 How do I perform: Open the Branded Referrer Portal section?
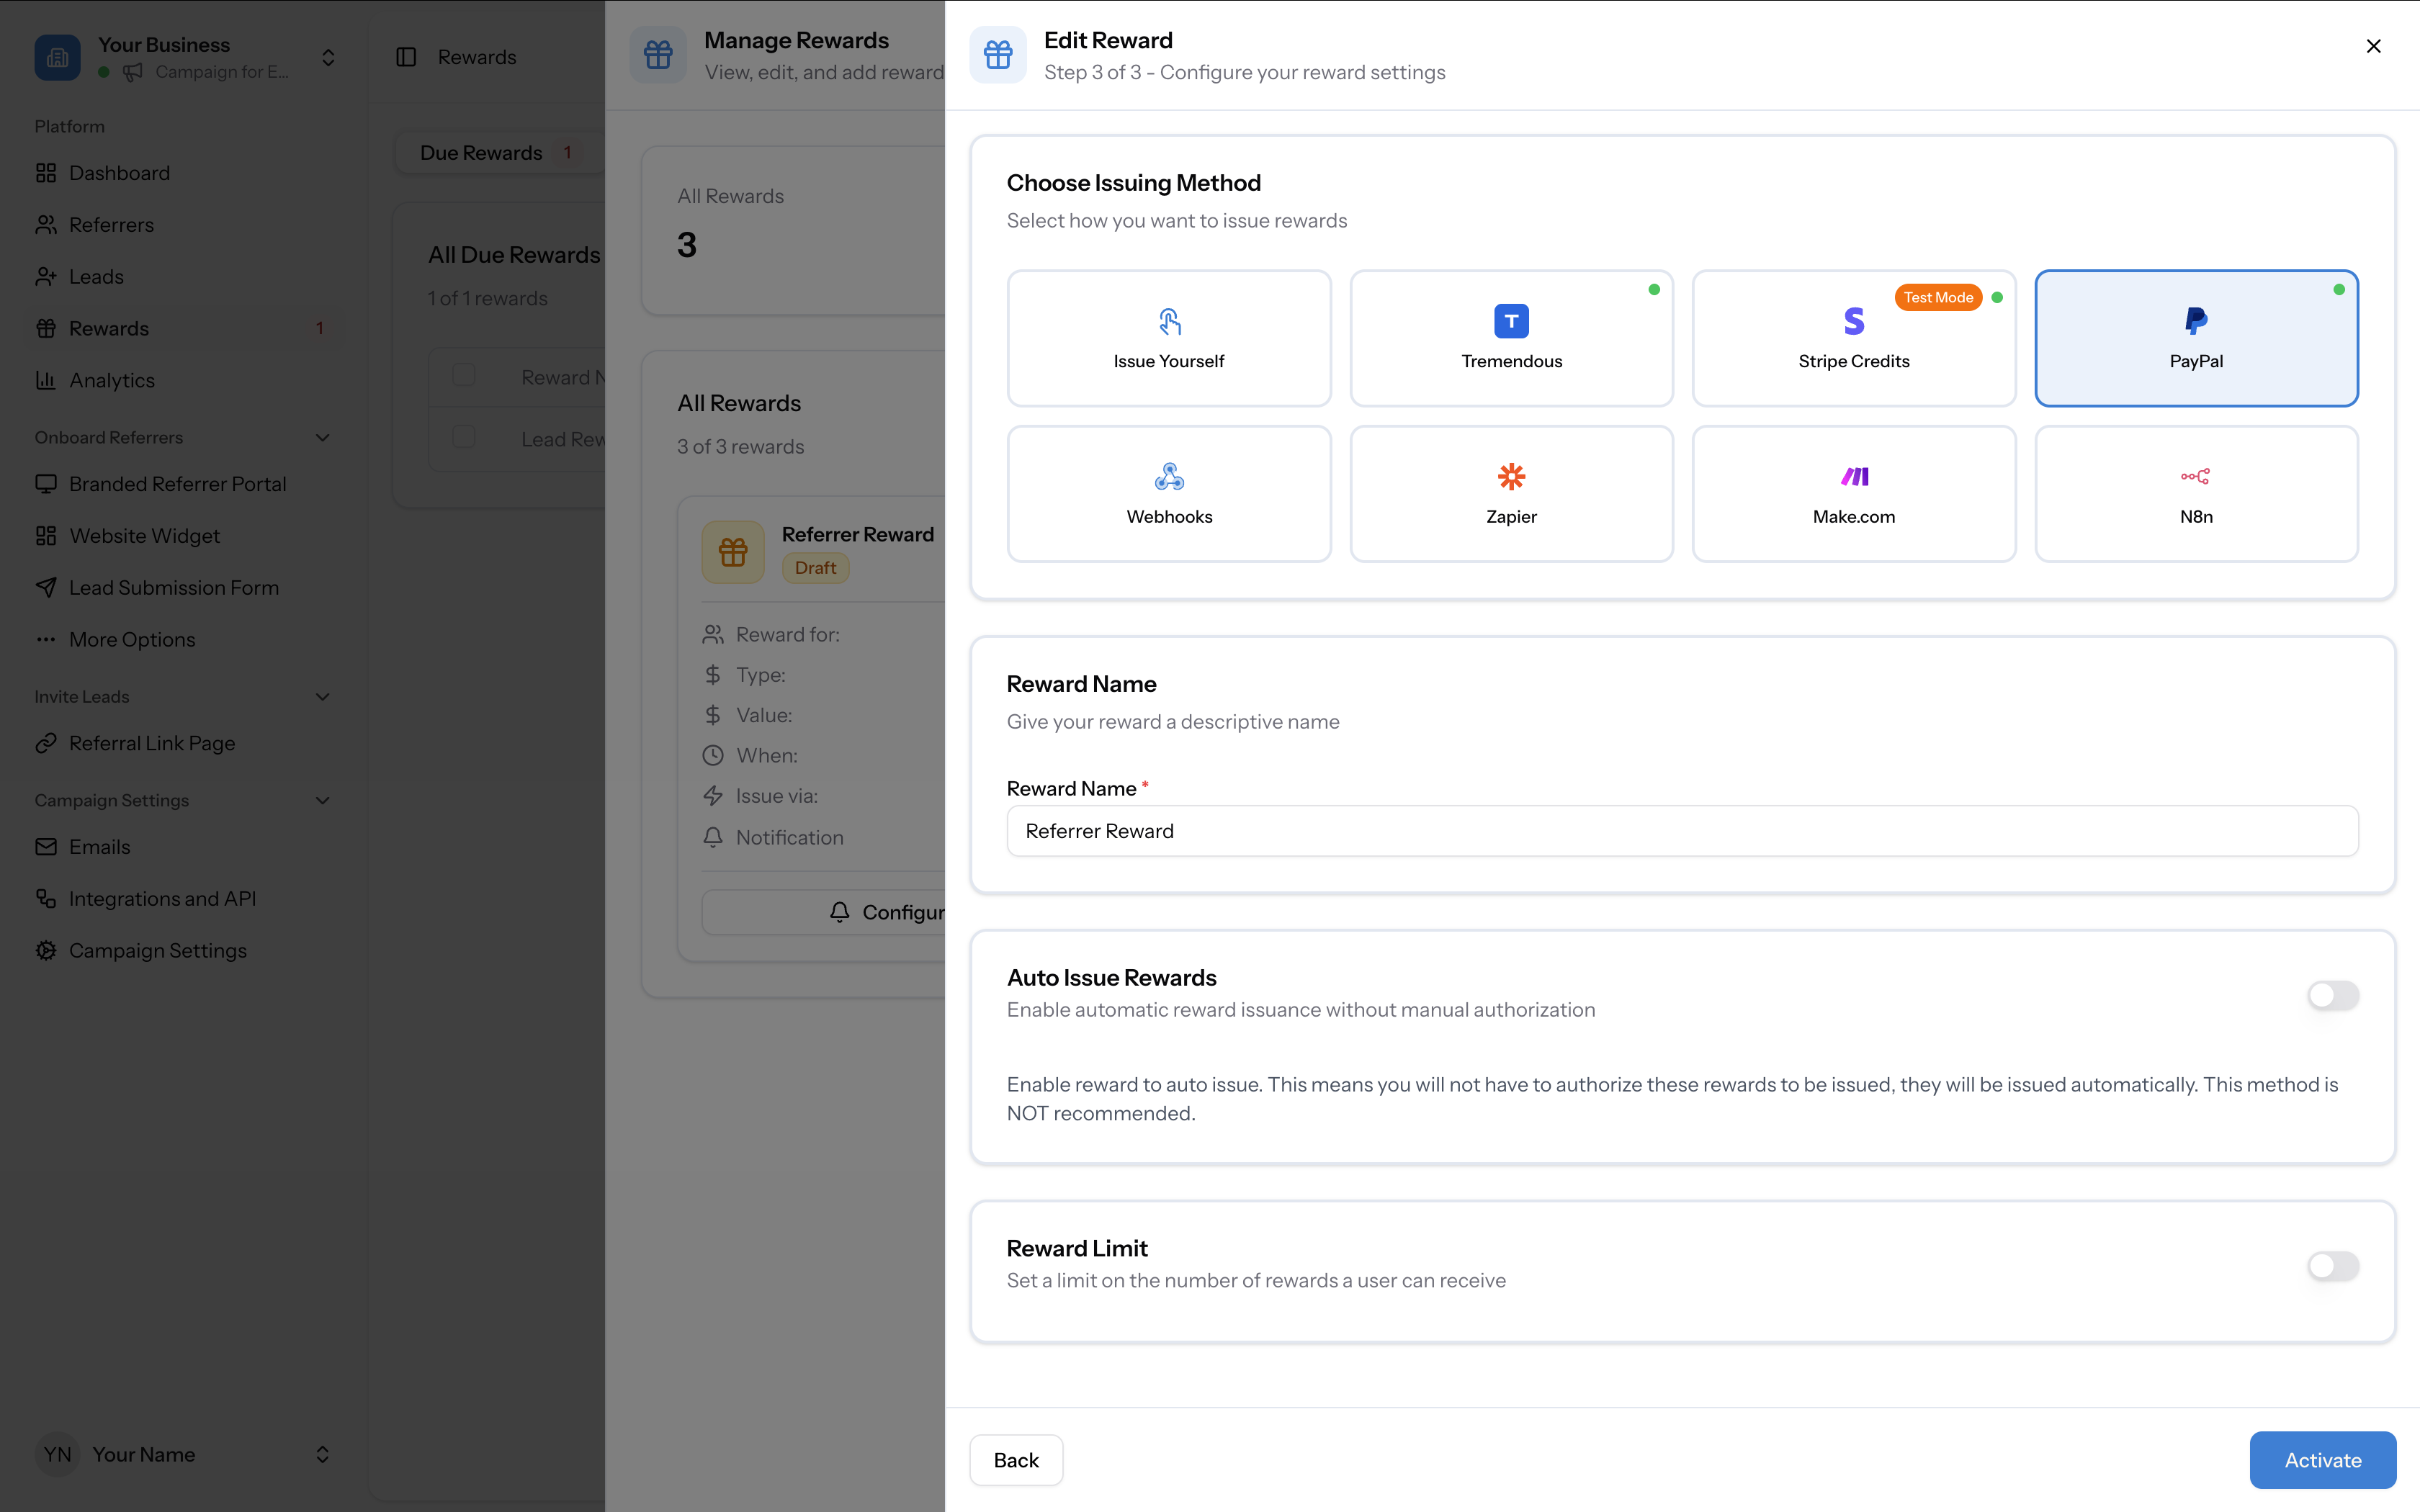(x=176, y=483)
